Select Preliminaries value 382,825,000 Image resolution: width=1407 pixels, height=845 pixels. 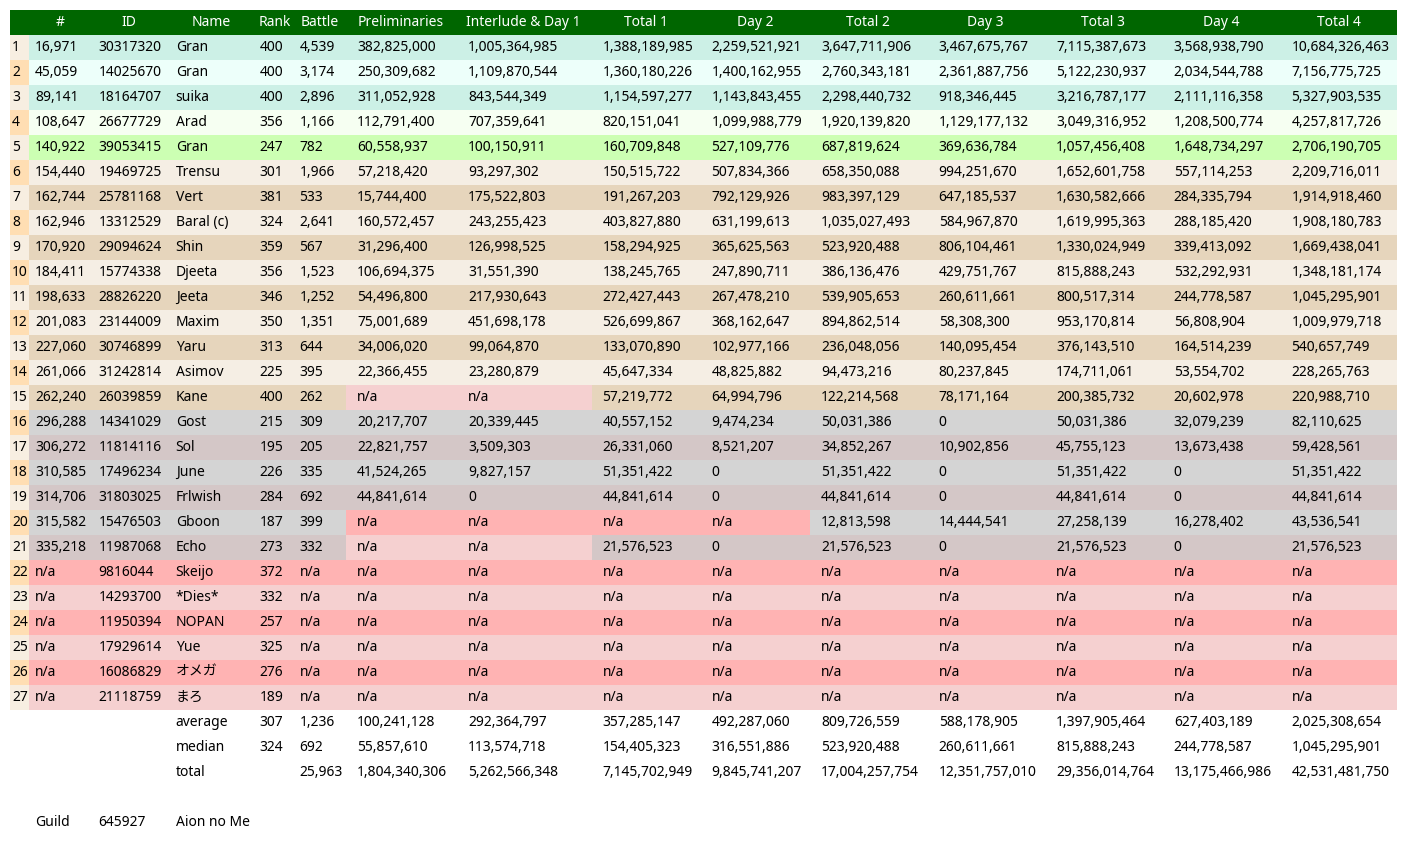[x=396, y=46]
